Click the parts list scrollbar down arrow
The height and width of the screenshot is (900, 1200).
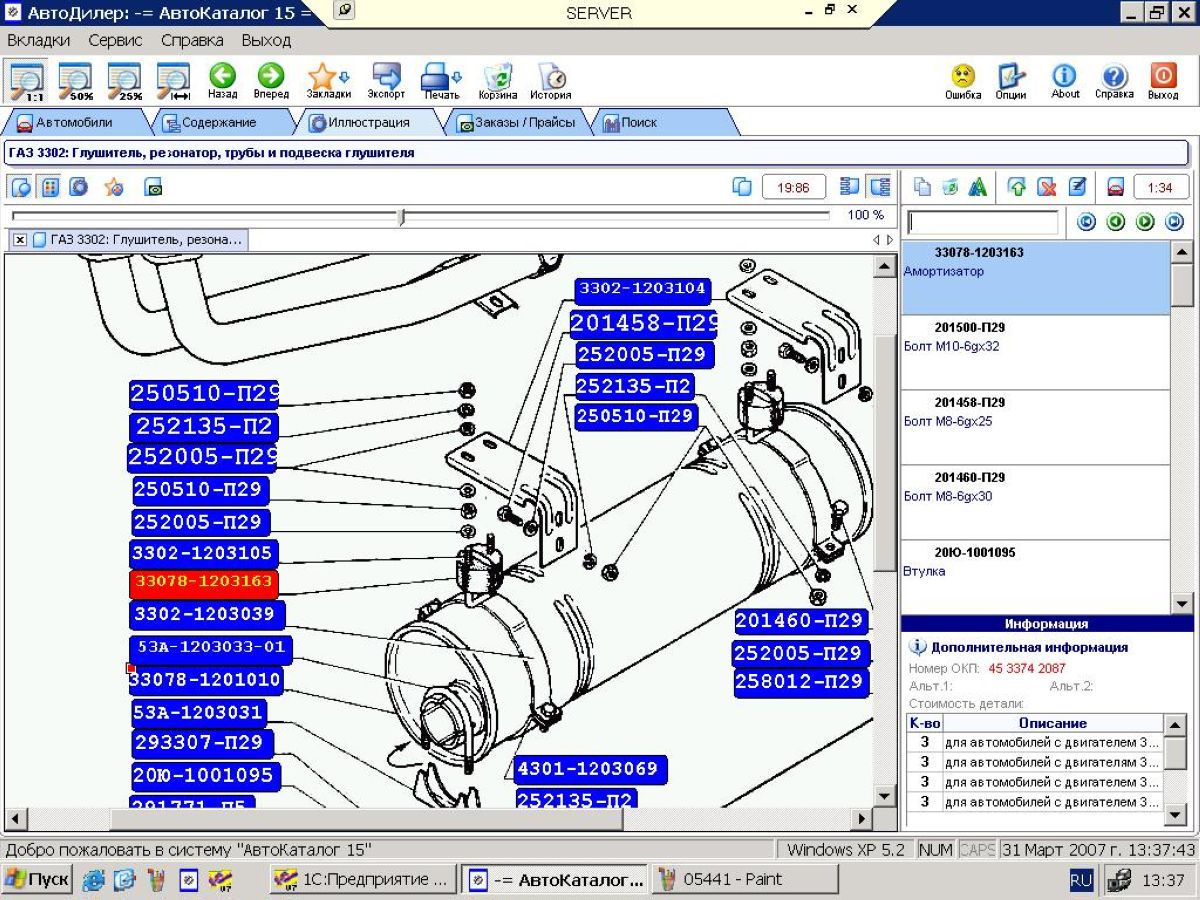[x=1182, y=603]
